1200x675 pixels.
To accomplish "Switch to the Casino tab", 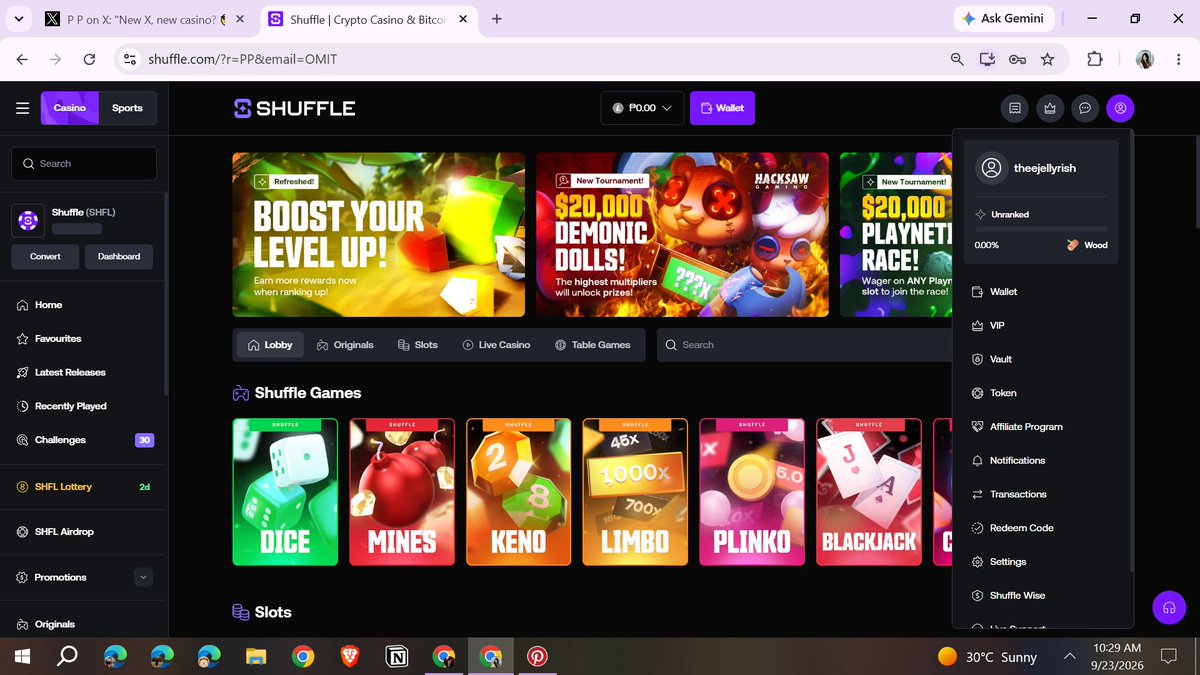I will coord(70,108).
